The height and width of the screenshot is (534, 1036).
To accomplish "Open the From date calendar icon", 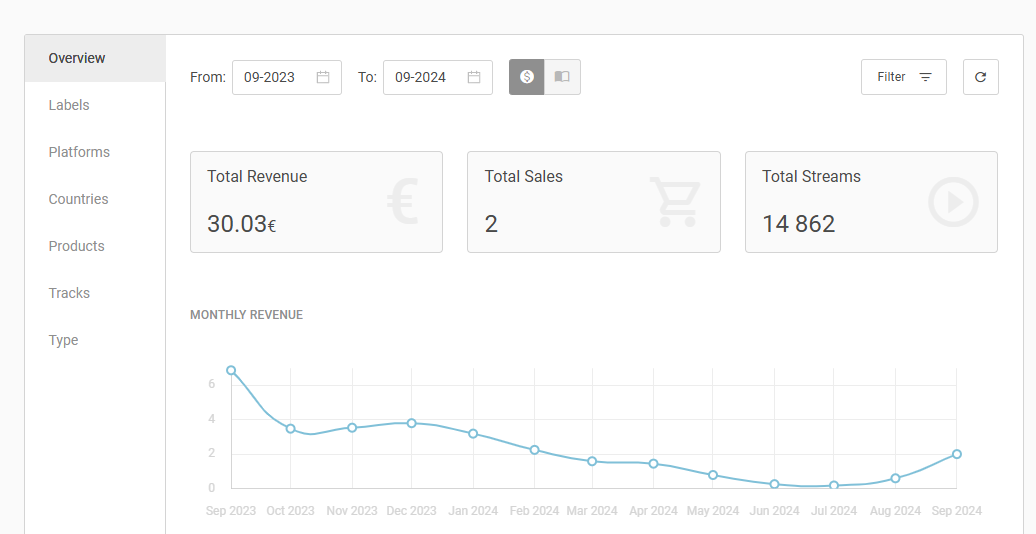I will pos(322,77).
